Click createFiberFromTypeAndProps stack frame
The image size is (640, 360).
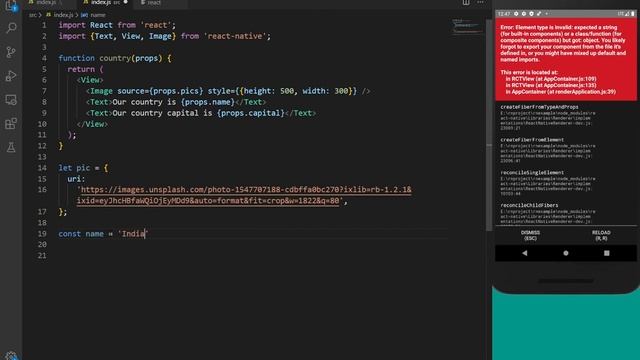click(x=548, y=118)
